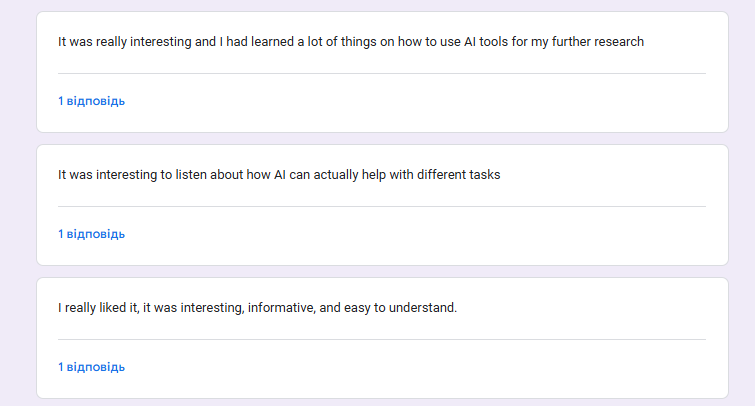Click the divider line in the second response card
Image resolution: width=755 pixels, height=406 pixels.
[x=381, y=207]
